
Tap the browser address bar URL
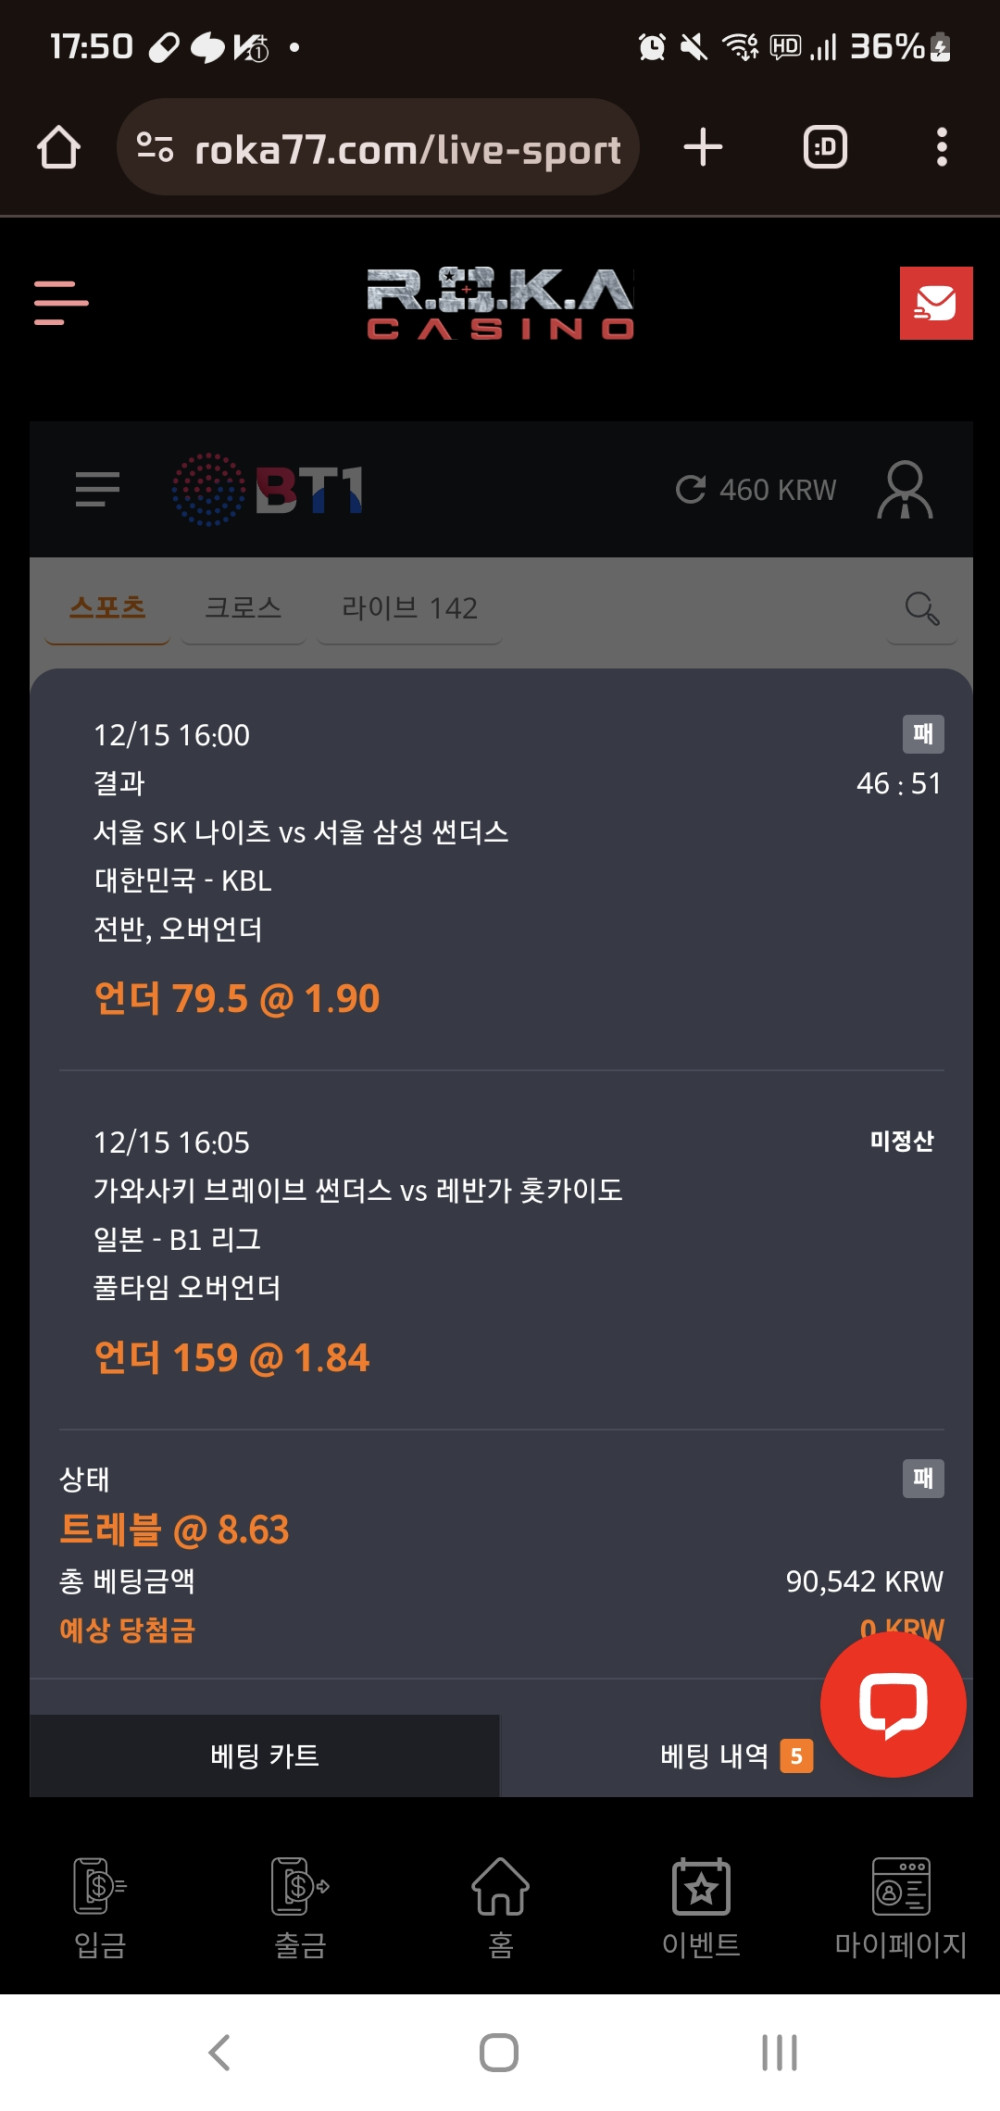(406, 149)
